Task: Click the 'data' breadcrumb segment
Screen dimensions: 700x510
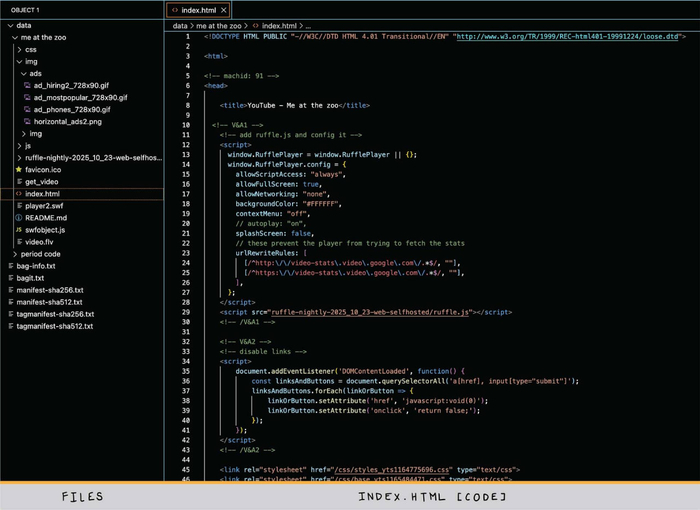Action: (x=180, y=26)
